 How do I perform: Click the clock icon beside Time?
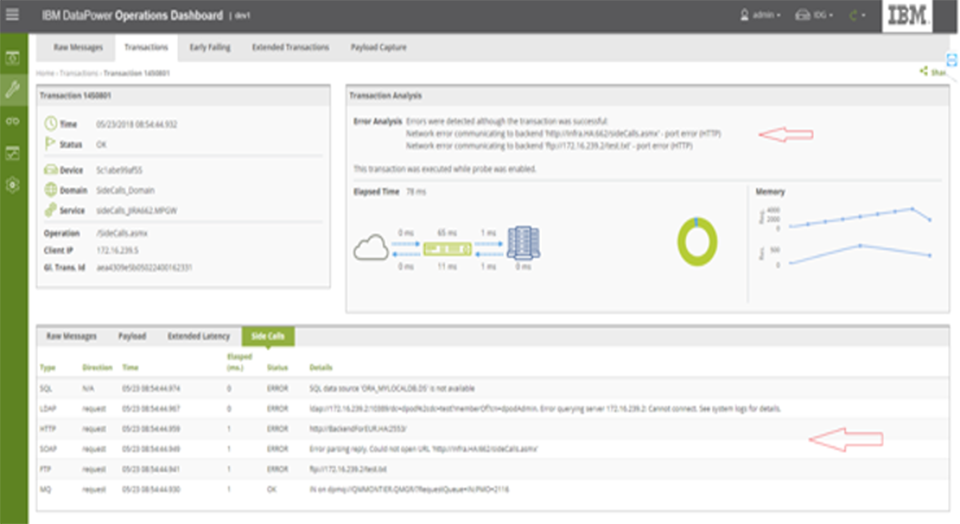[50, 124]
